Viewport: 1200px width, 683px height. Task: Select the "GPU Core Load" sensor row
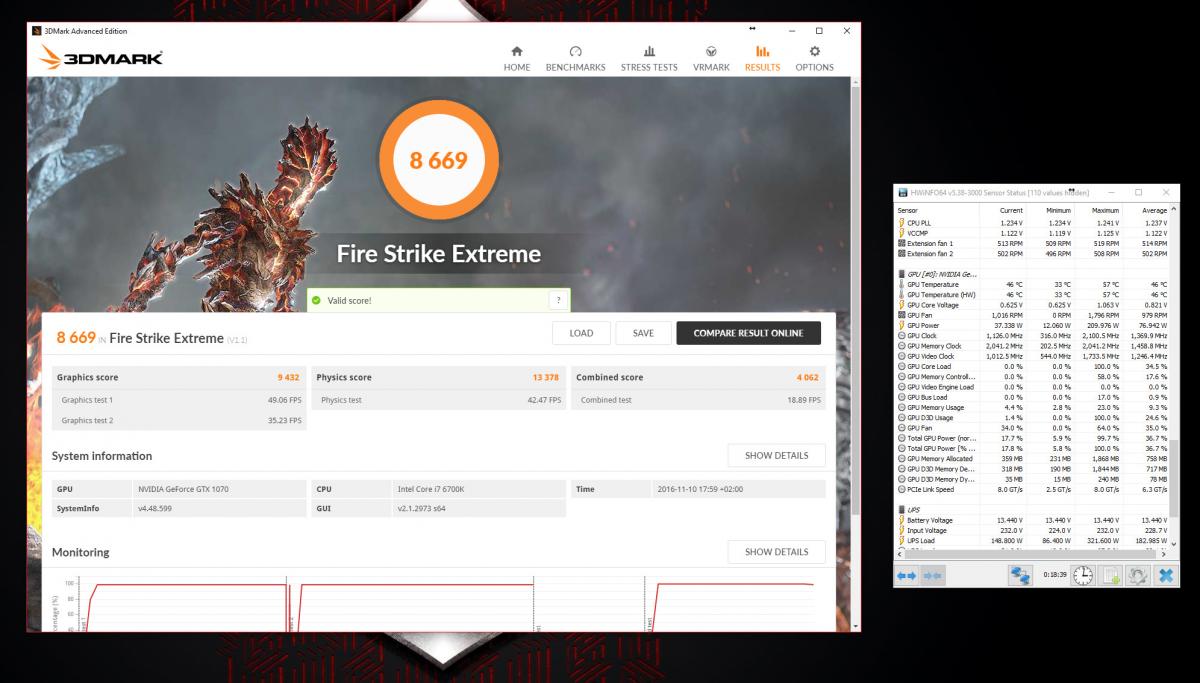click(1032, 366)
